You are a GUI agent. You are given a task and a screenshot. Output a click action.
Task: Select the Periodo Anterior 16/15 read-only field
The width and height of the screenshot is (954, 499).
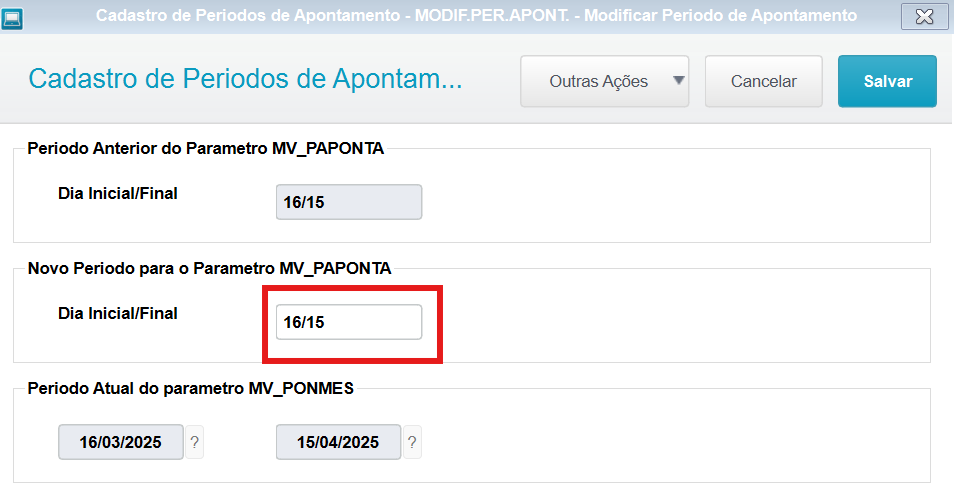point(349,202)
